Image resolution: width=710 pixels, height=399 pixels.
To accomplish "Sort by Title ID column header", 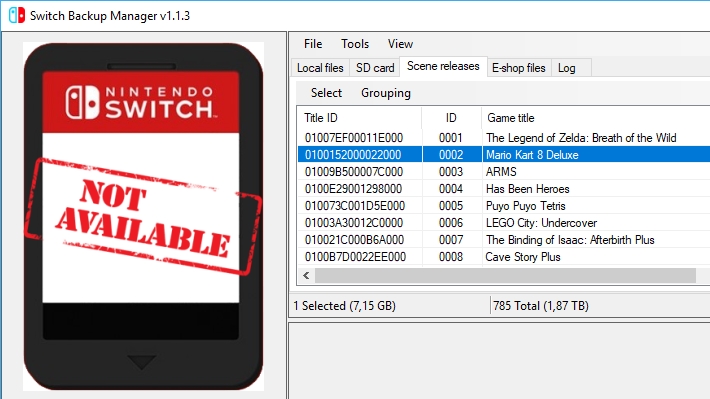I will 360,118.
